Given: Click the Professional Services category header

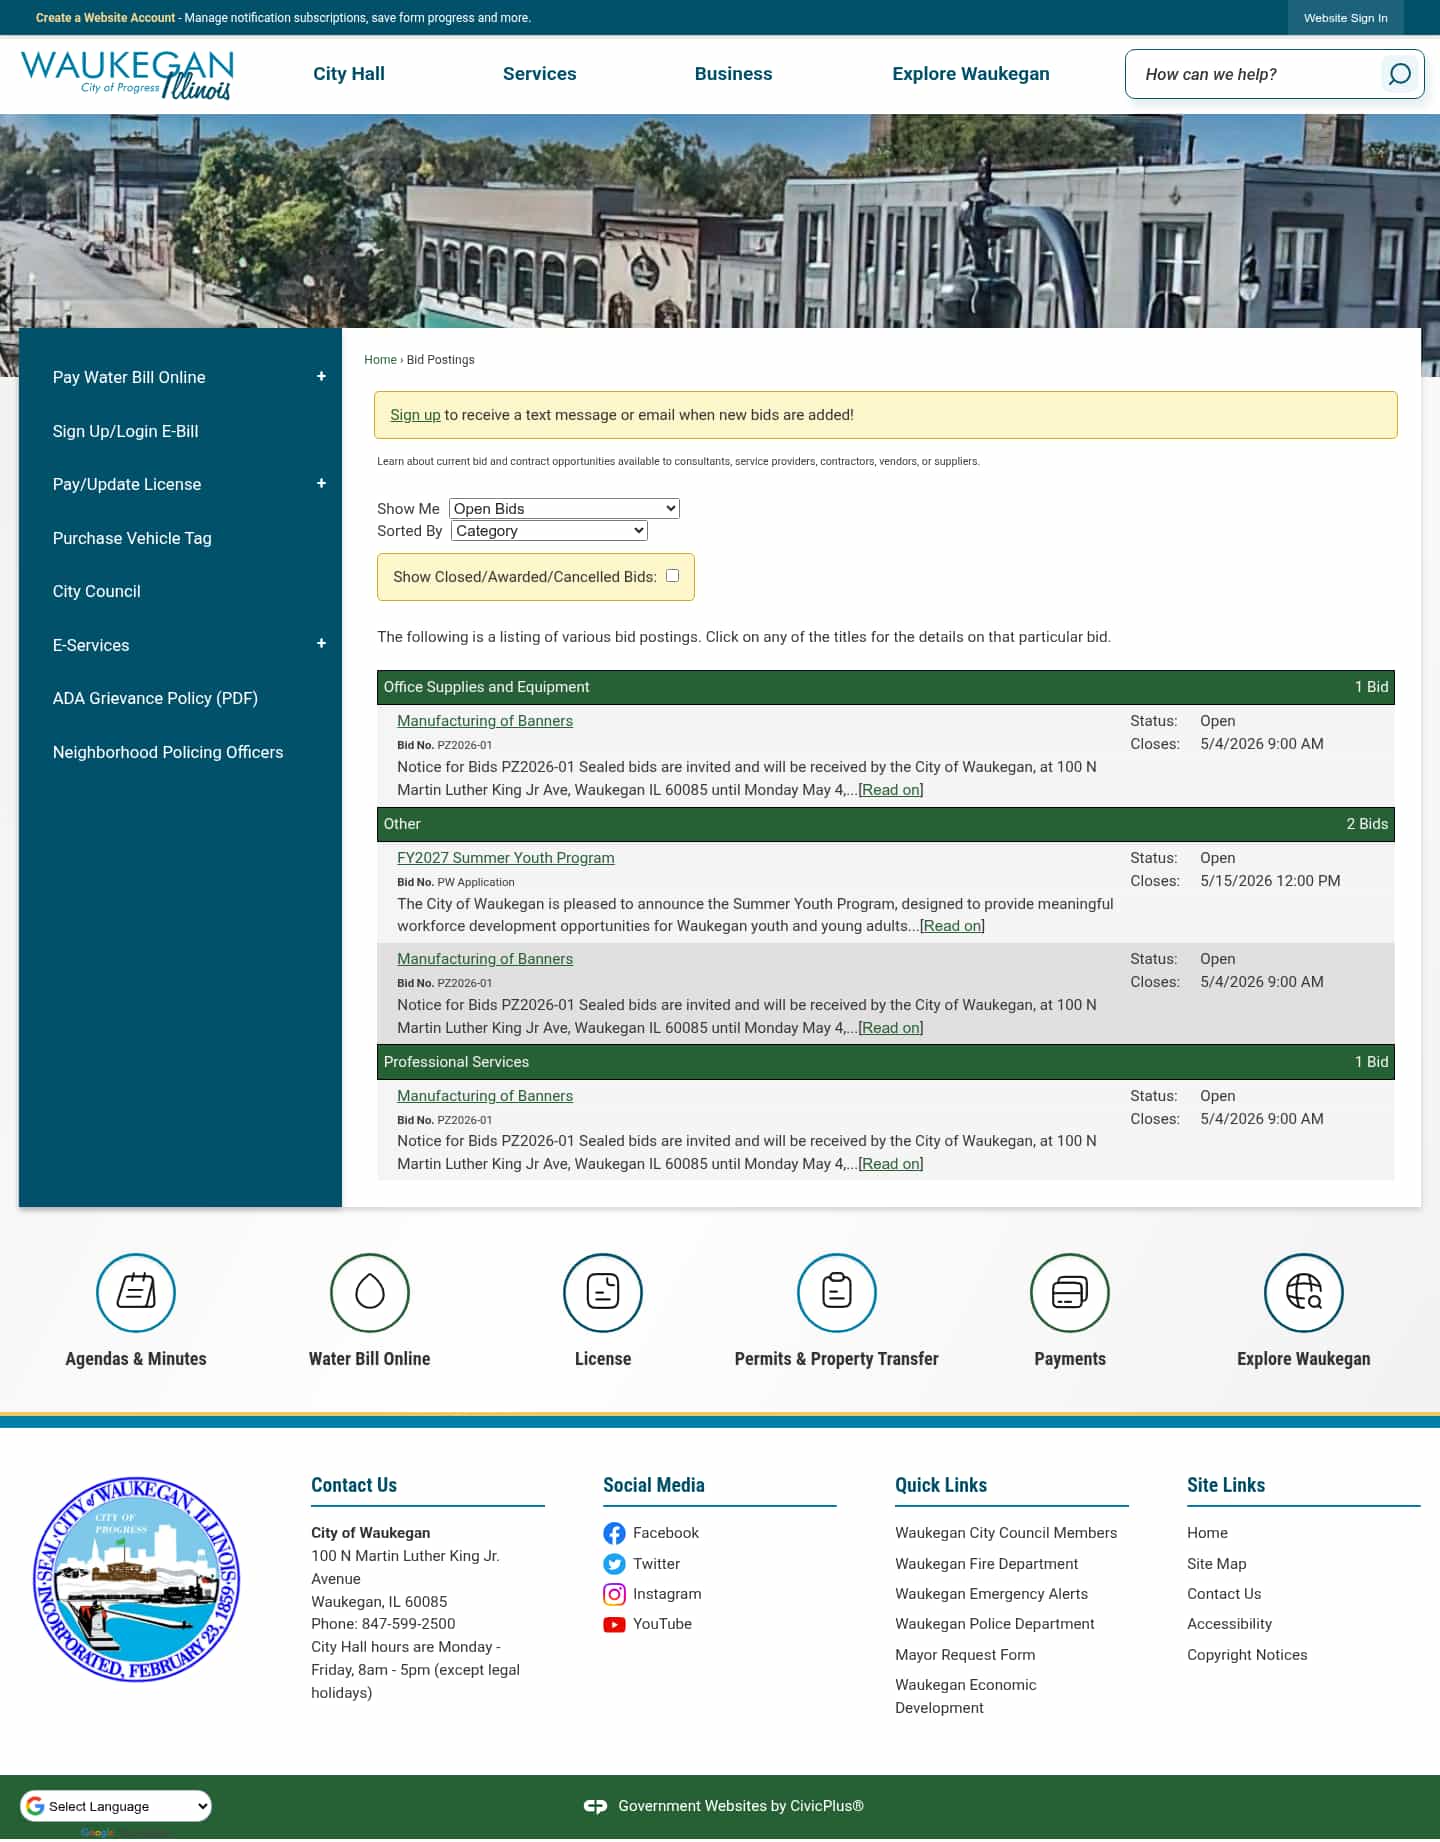Looking at the screenshot, I should (x=886, y=1062).
